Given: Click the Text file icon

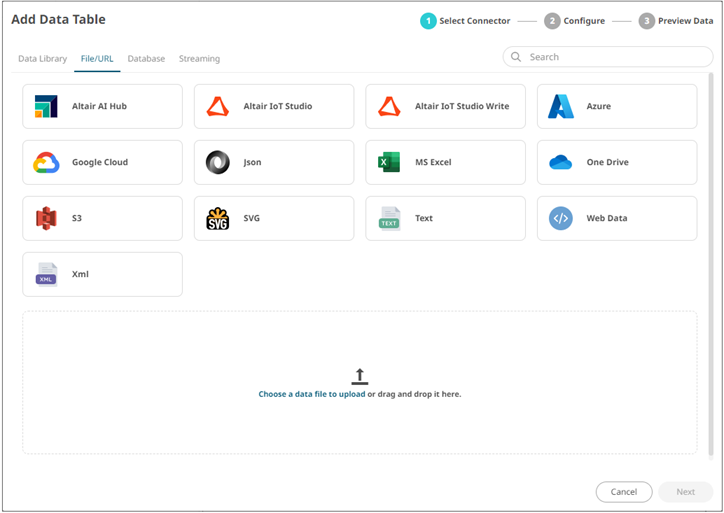Looking at the screenshot, I should [389, 218].
